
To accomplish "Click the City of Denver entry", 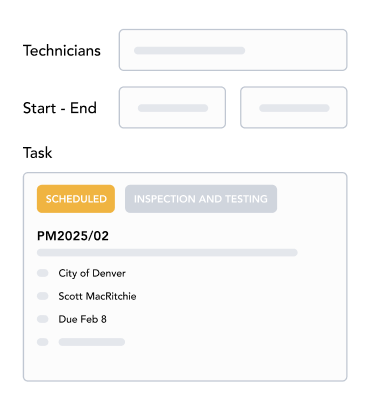I will pyautogui.click(x=92, y=273).
